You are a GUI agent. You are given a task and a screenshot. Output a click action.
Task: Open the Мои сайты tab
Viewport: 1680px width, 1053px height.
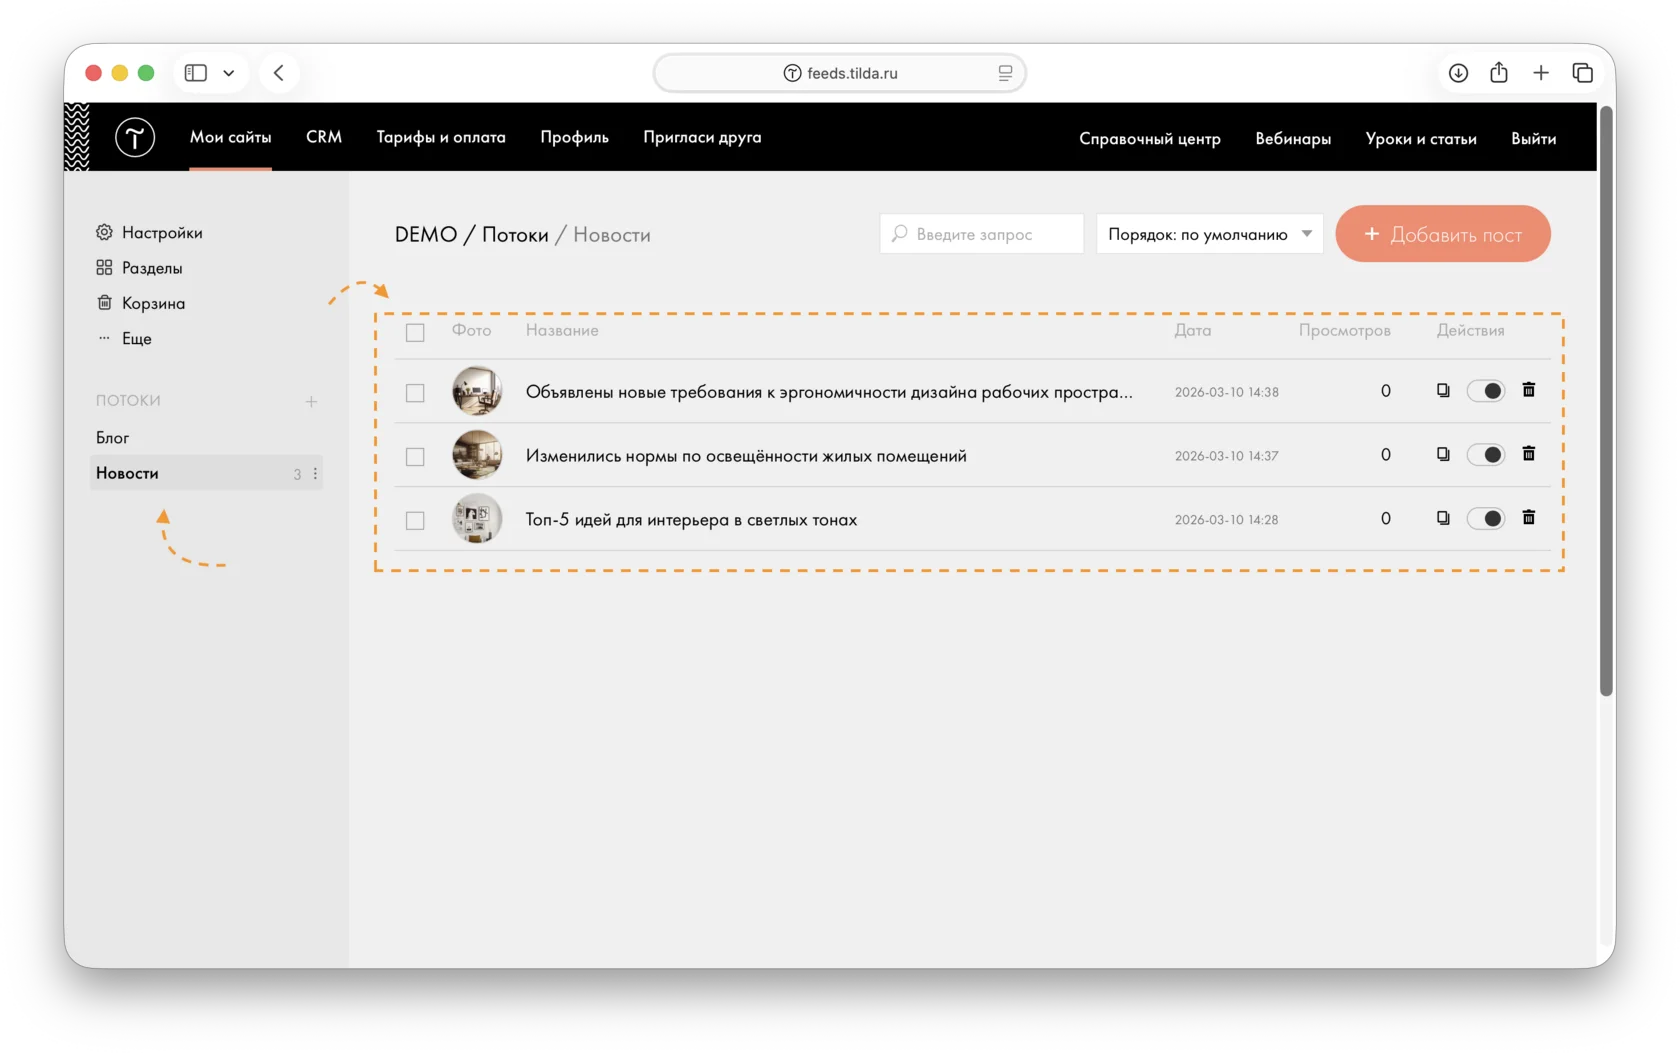pos(230,137)
